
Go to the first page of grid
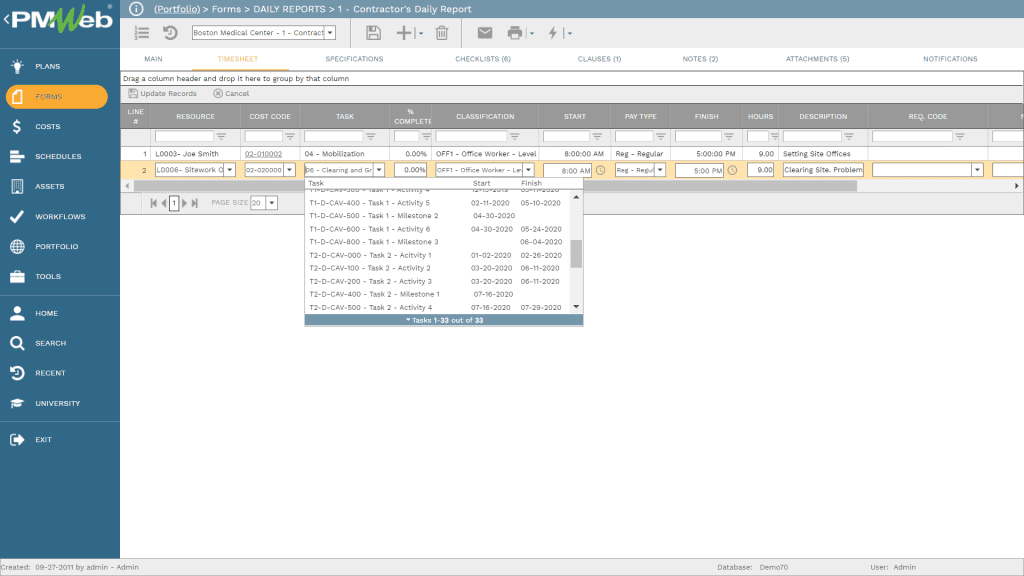[x=153, y=203]
